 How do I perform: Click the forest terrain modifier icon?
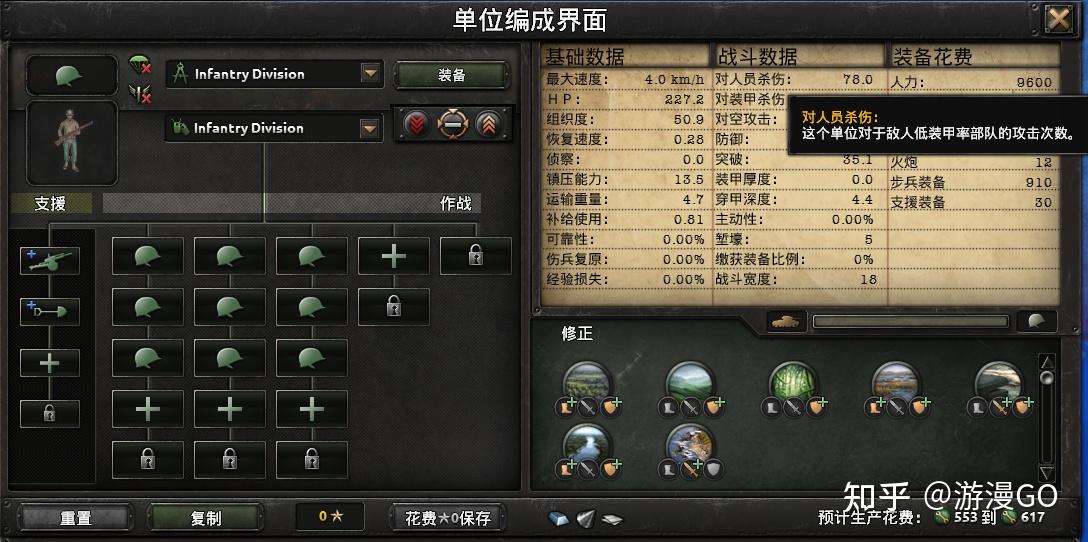tap(793, 383)
